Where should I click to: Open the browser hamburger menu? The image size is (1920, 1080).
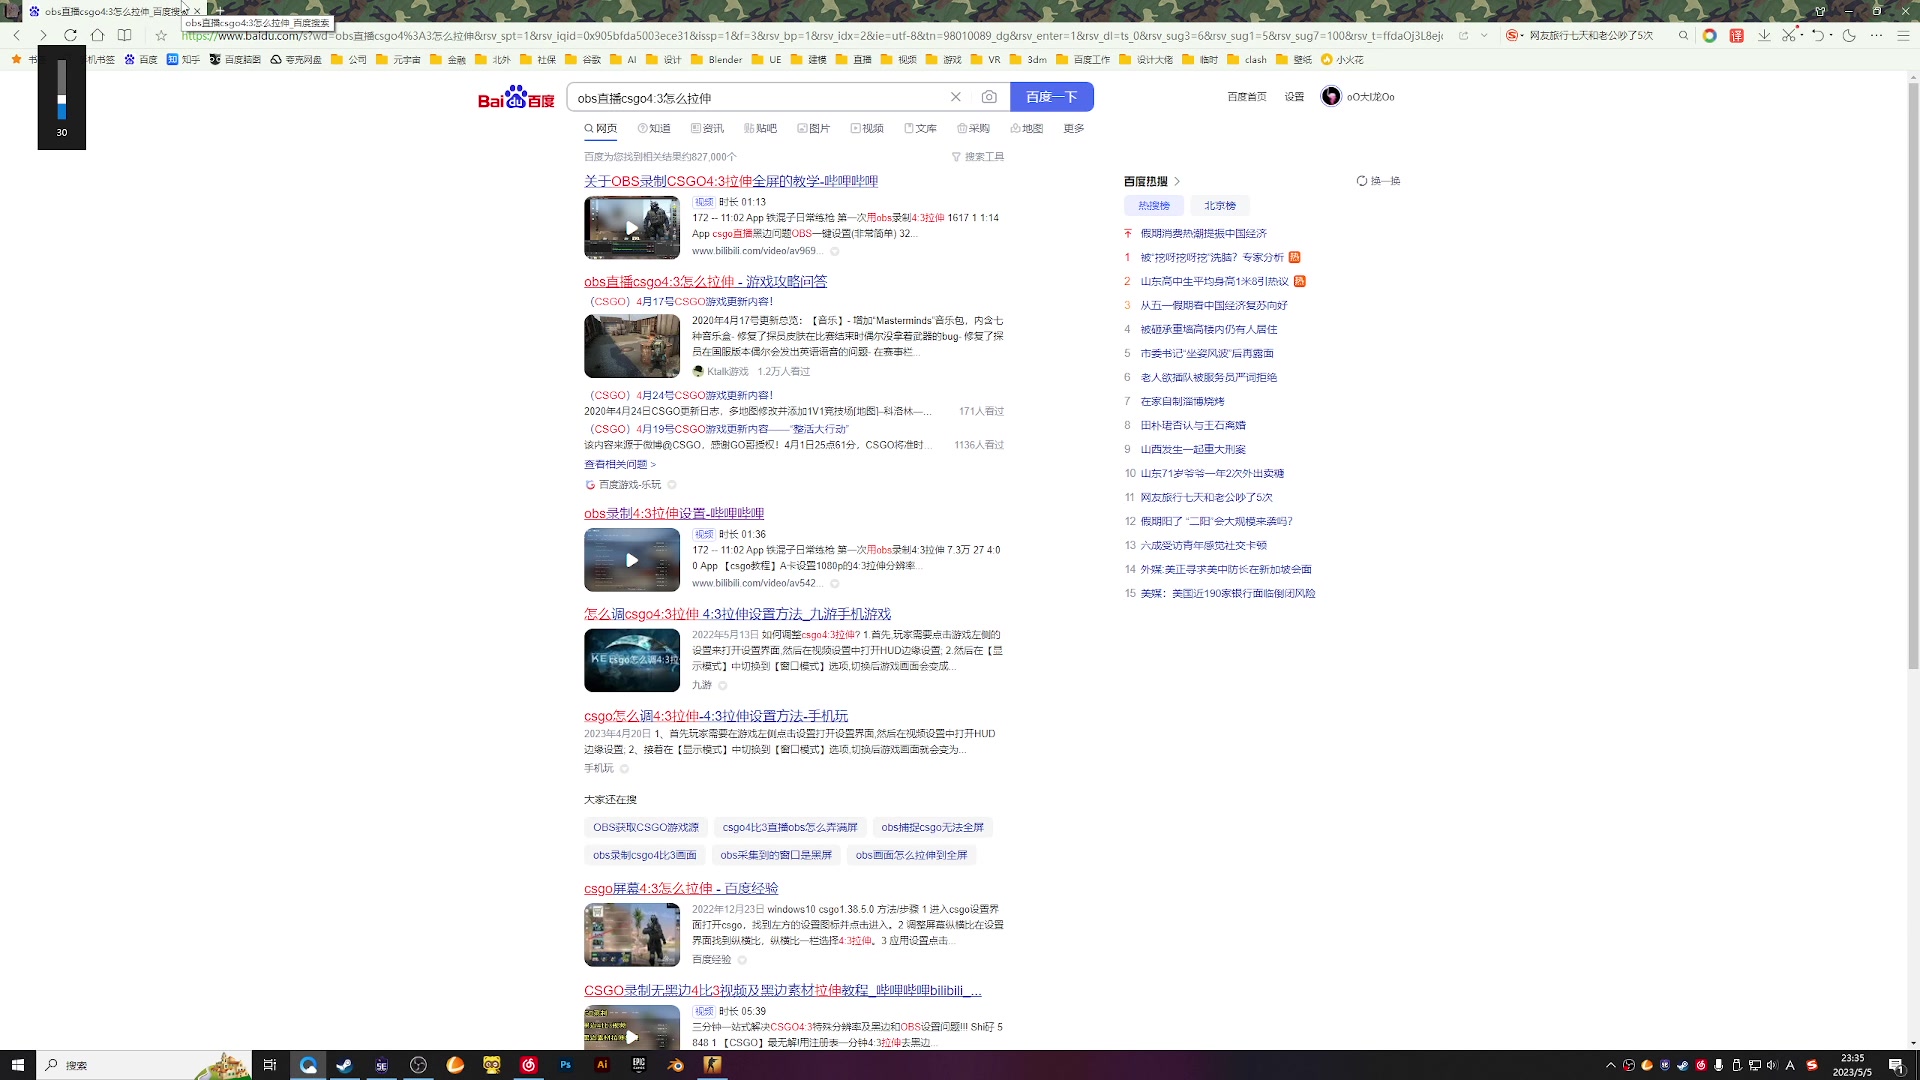point(1903,35)
